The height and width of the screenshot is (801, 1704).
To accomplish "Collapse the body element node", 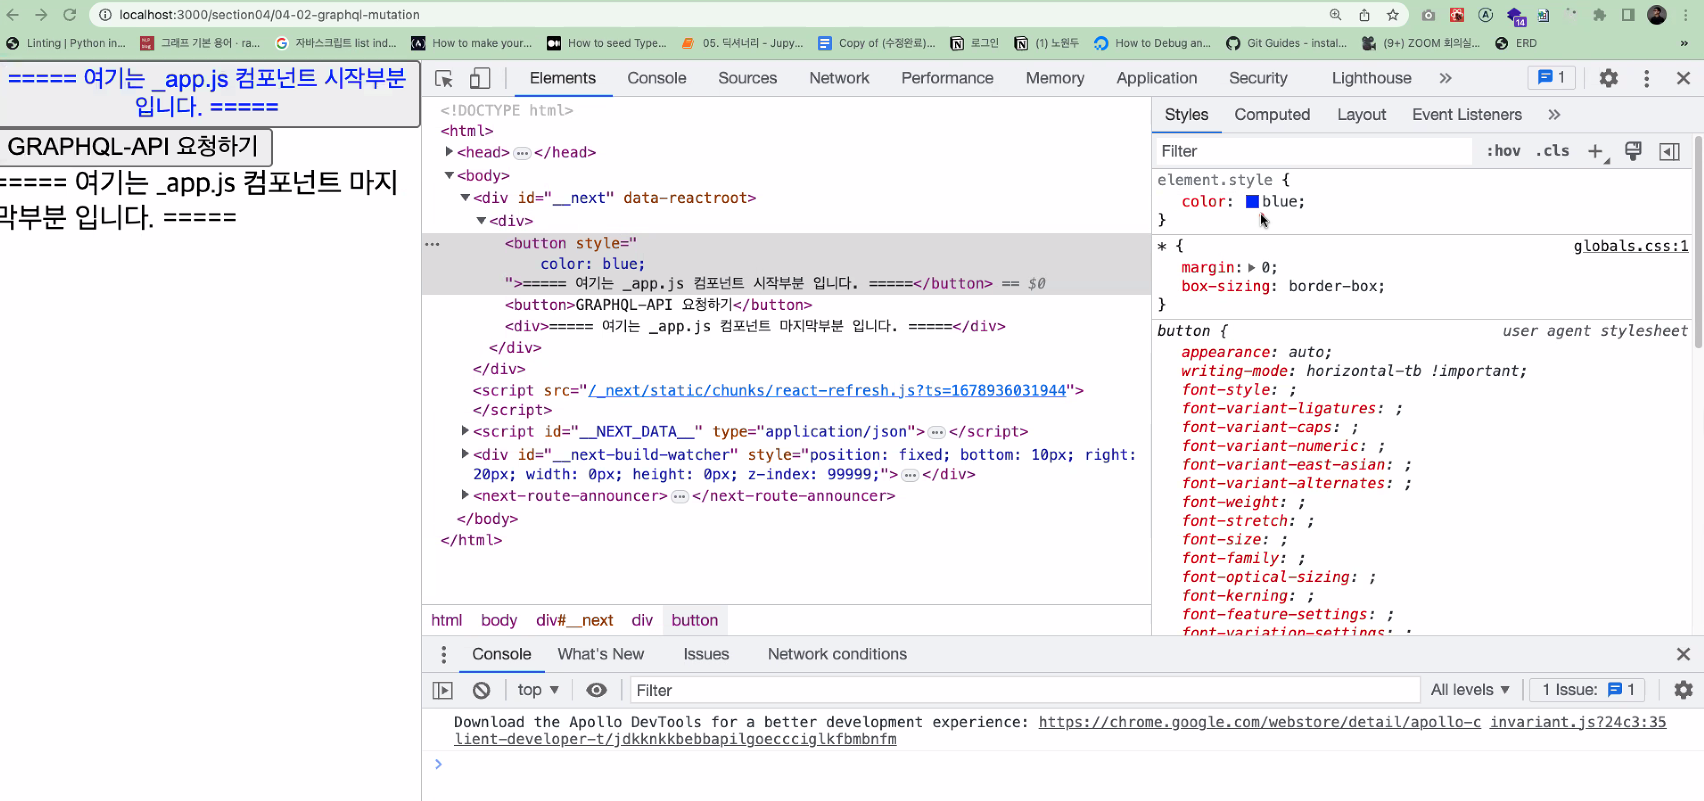I will pyautogui.click(x=449, y=175).
